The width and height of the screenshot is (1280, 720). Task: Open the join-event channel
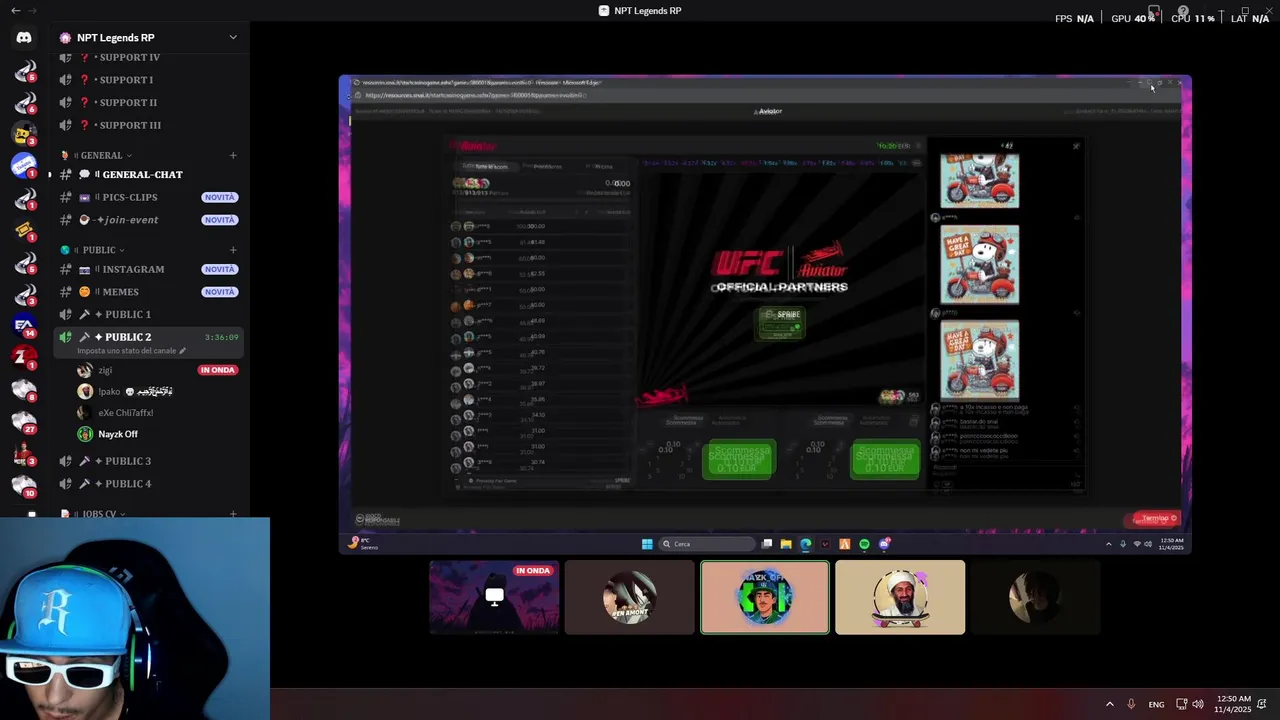(149, 220)
